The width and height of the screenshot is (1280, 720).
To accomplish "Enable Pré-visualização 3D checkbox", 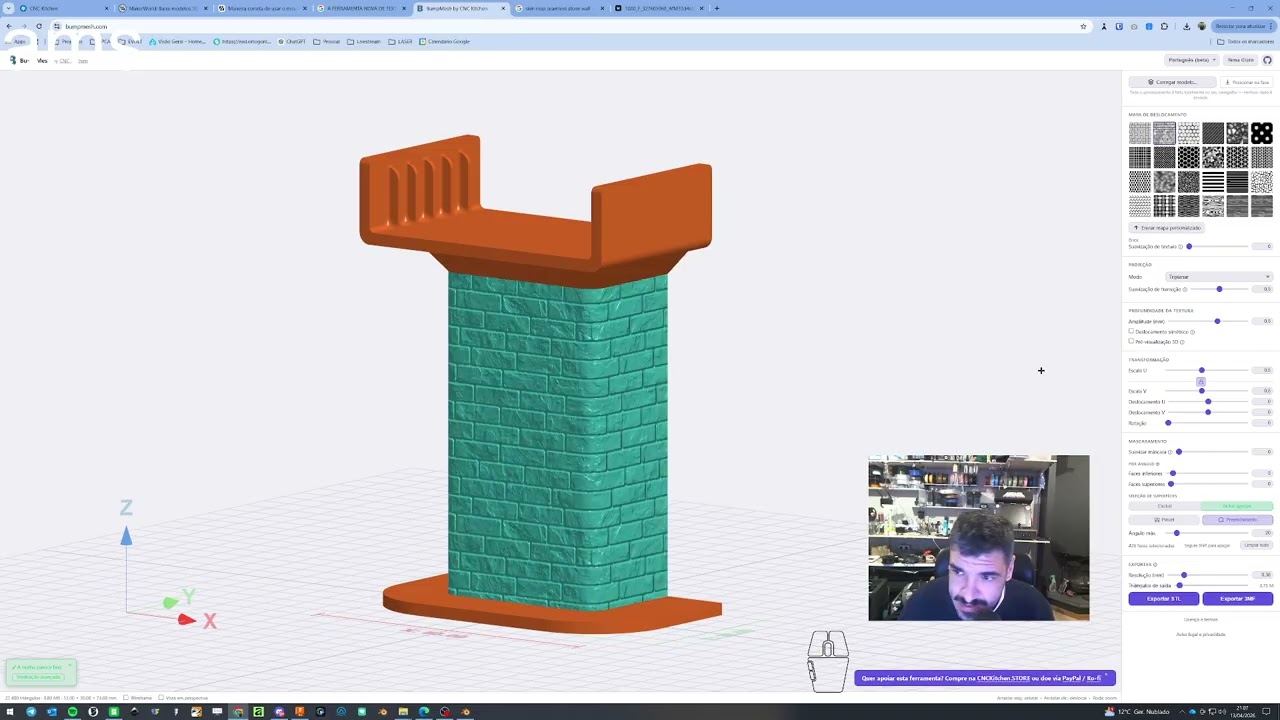I will tap(1132, 342).
